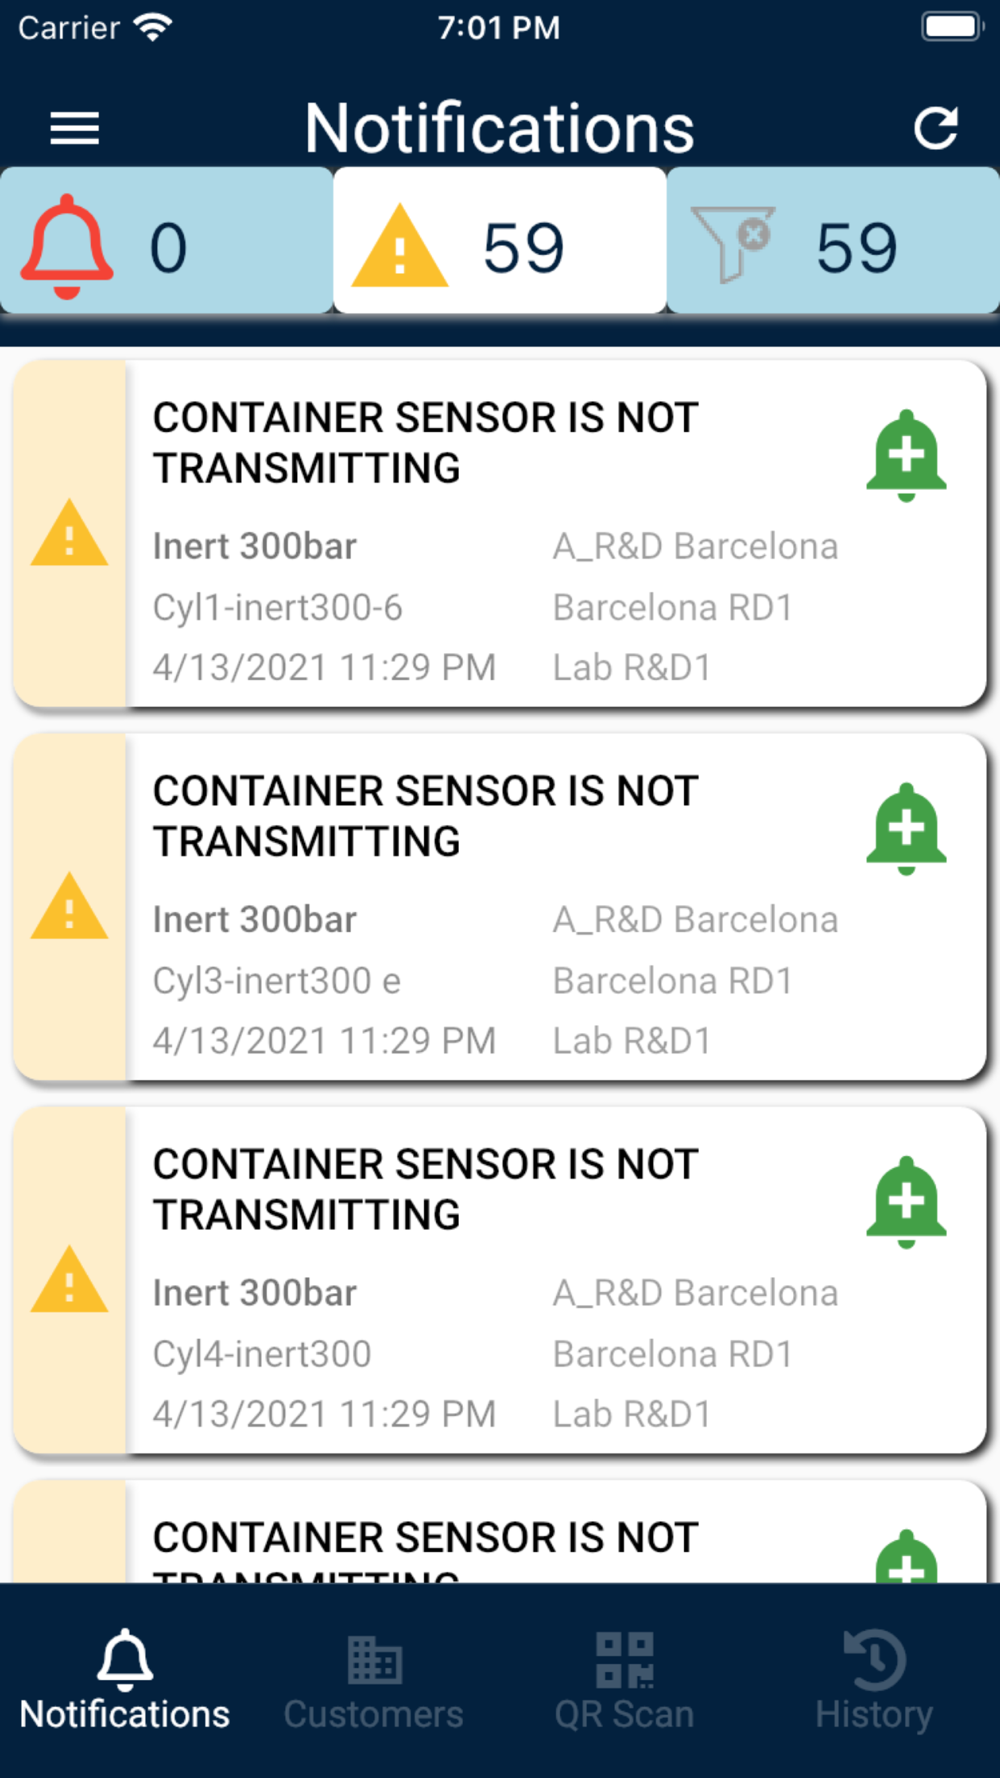This screenshot has height=1778, width=1000.
Task: Select the warnings filter showing 59
Action: (x=499, y=243)
